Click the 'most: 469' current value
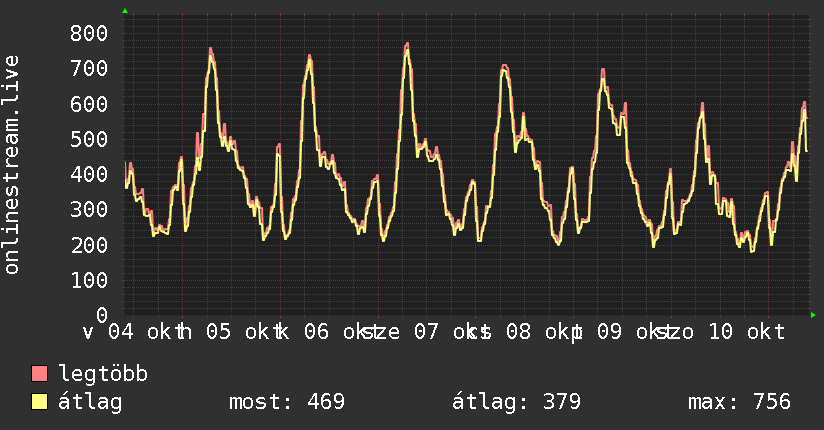Image resolution: width=824 pixels, height=430 pixels. [x=287, y=402]
